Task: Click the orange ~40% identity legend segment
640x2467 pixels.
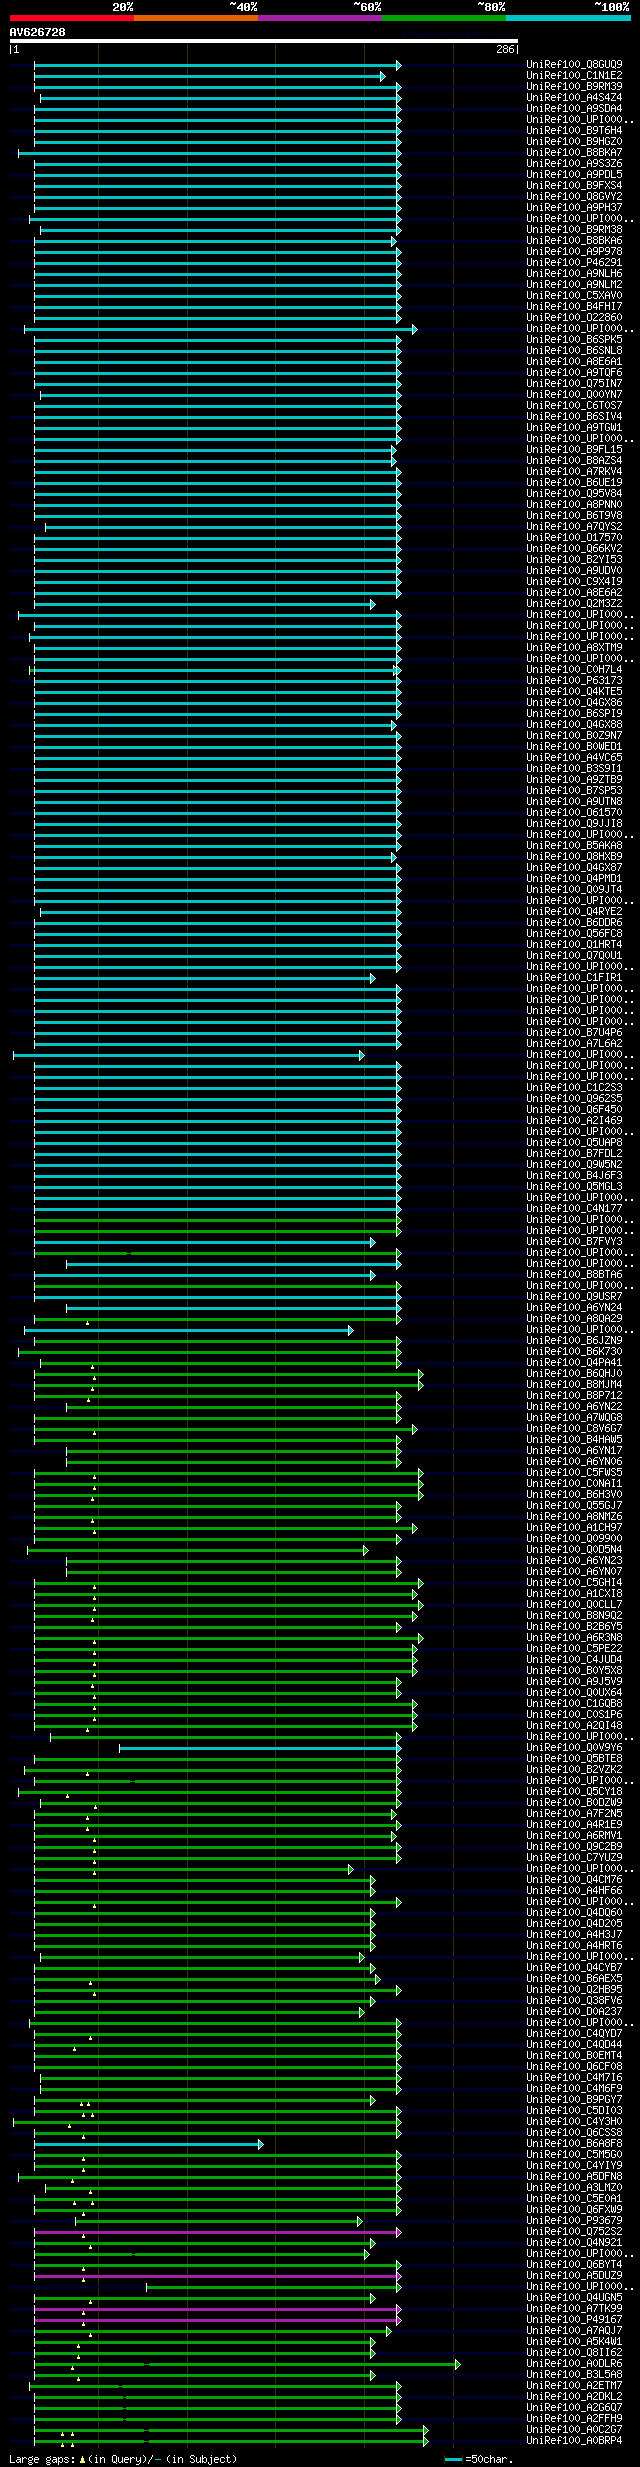Action: (x=196, y=18)
